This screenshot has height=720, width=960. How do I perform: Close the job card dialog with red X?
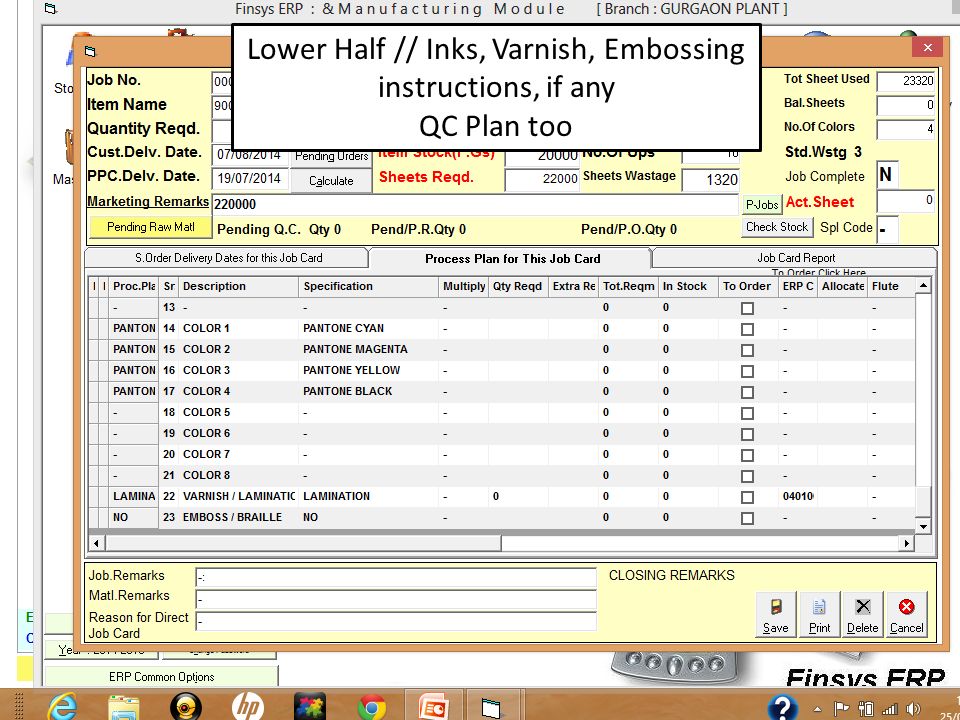(x=928, y=47)
